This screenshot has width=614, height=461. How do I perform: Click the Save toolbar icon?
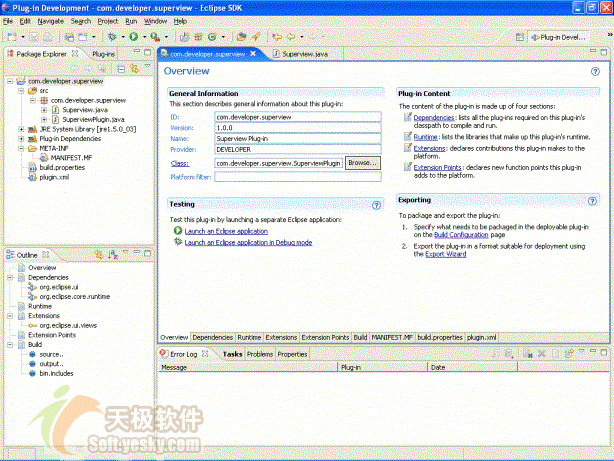(34, 37)
